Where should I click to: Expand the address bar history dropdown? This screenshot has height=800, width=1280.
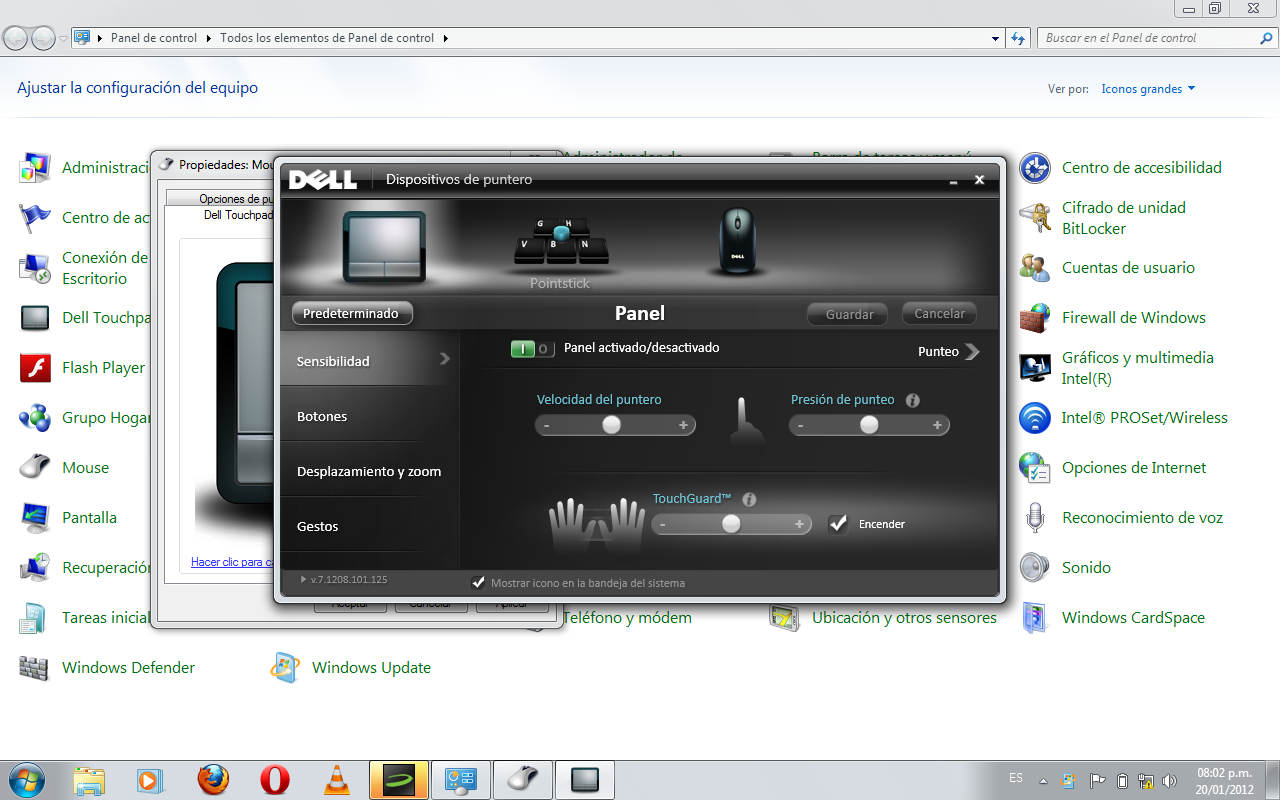(x=995, y=38)
